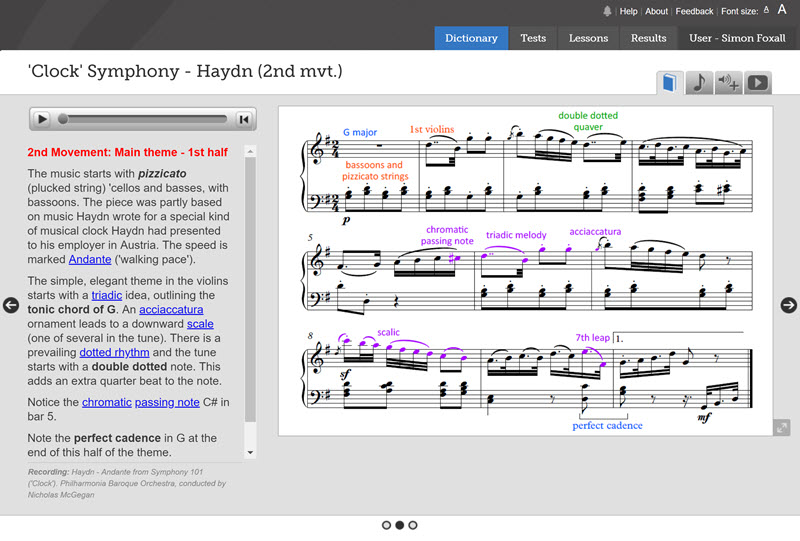The image size is (800, 541).
Task: Click the notification bell icon
Action: (607, 11)
